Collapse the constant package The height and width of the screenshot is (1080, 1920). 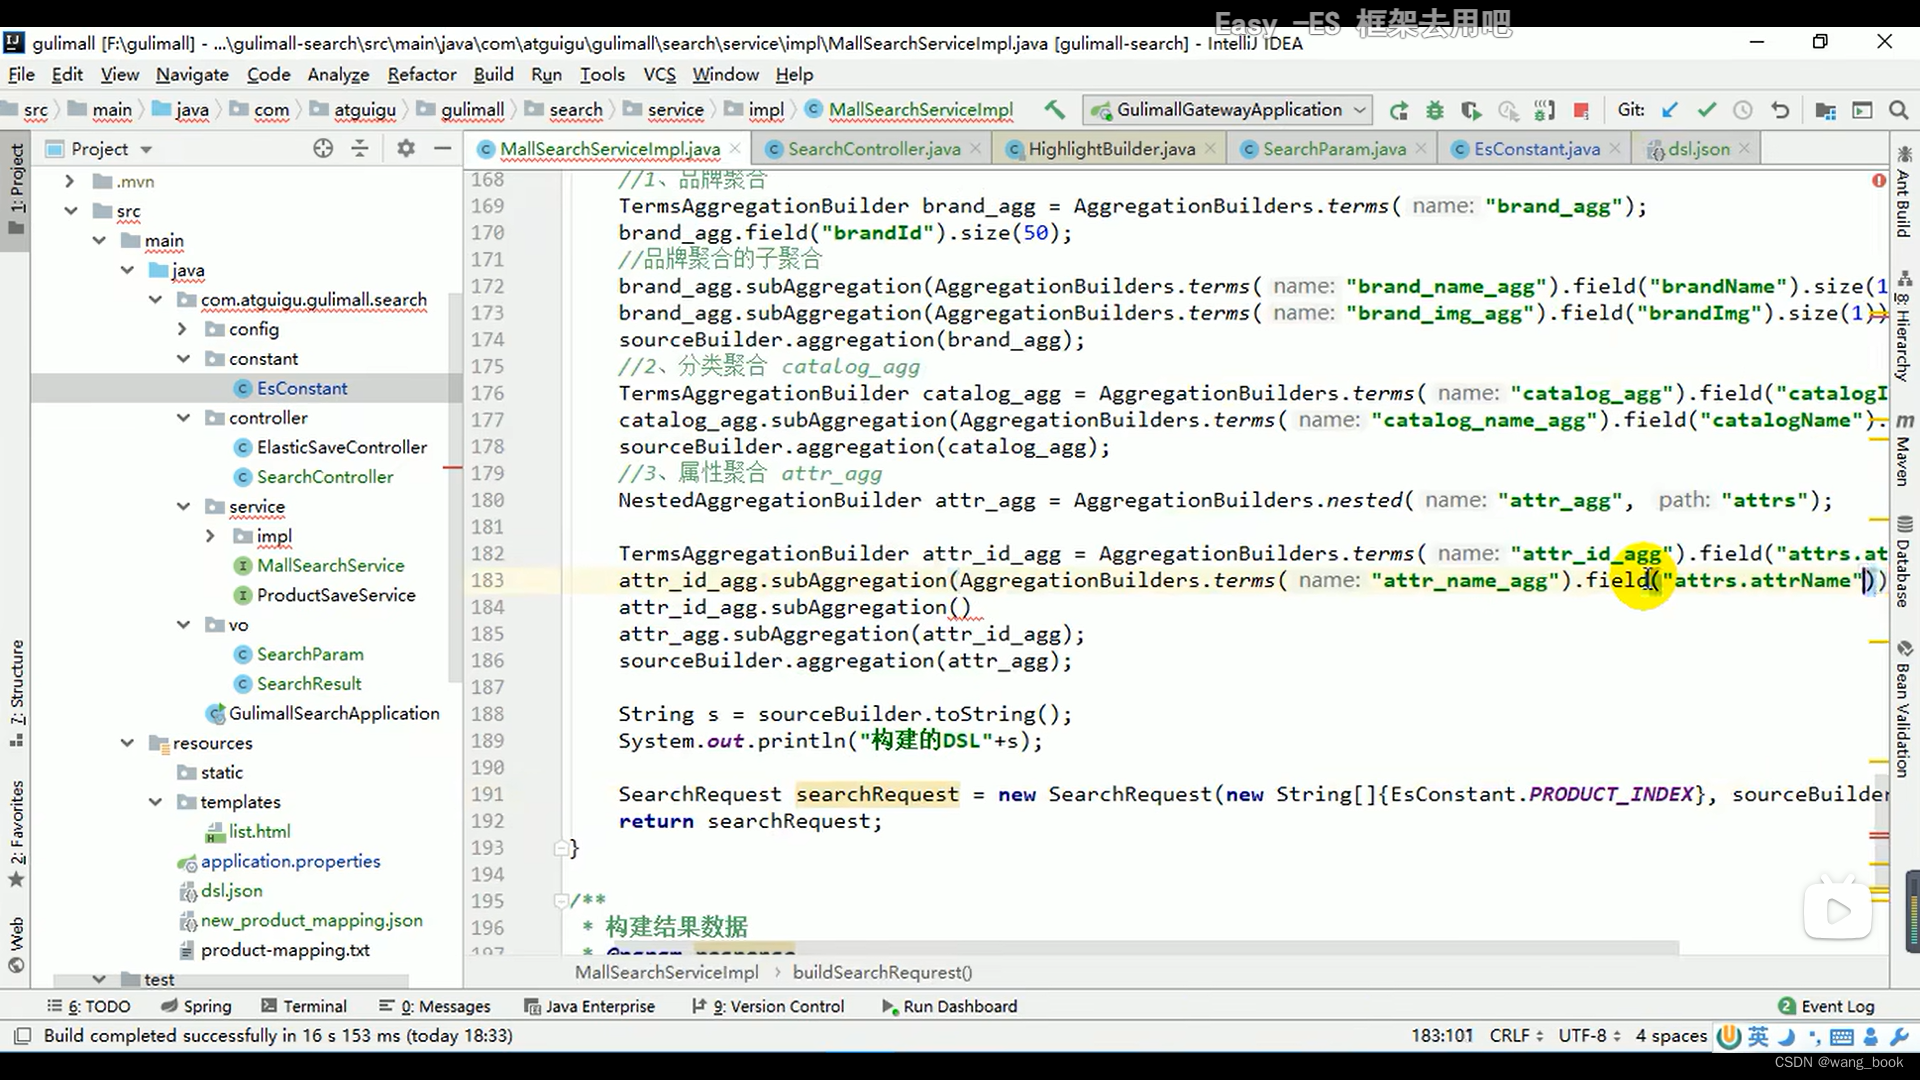(x=183, y=359)
